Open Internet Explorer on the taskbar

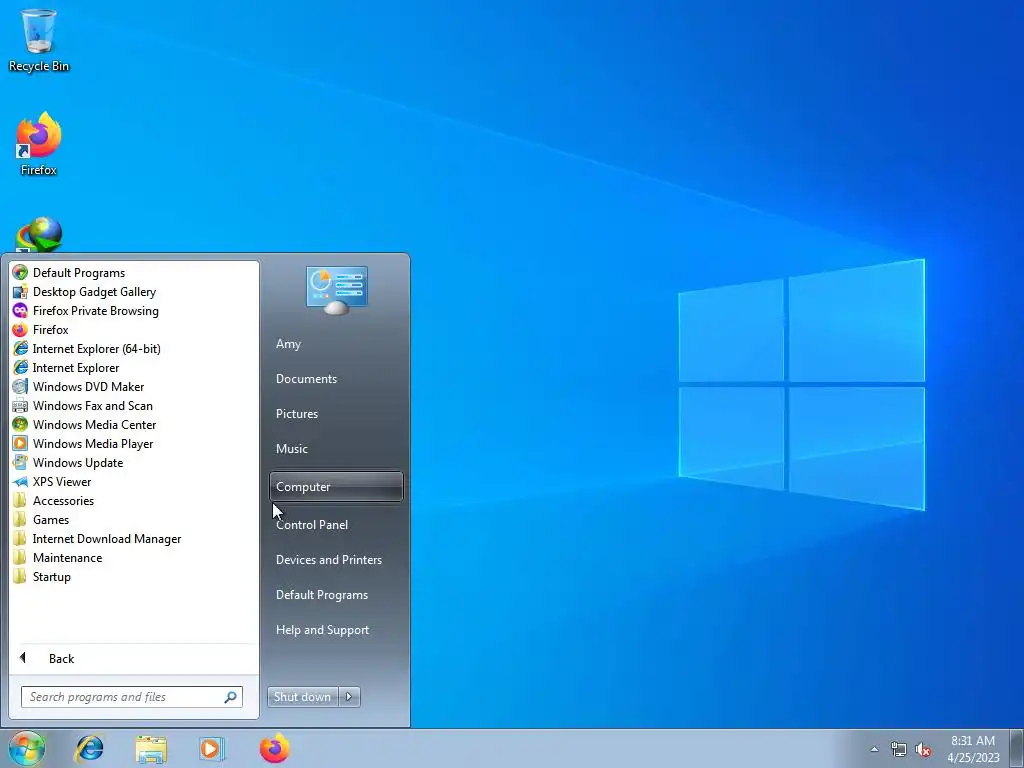click(x=89, y=748)
